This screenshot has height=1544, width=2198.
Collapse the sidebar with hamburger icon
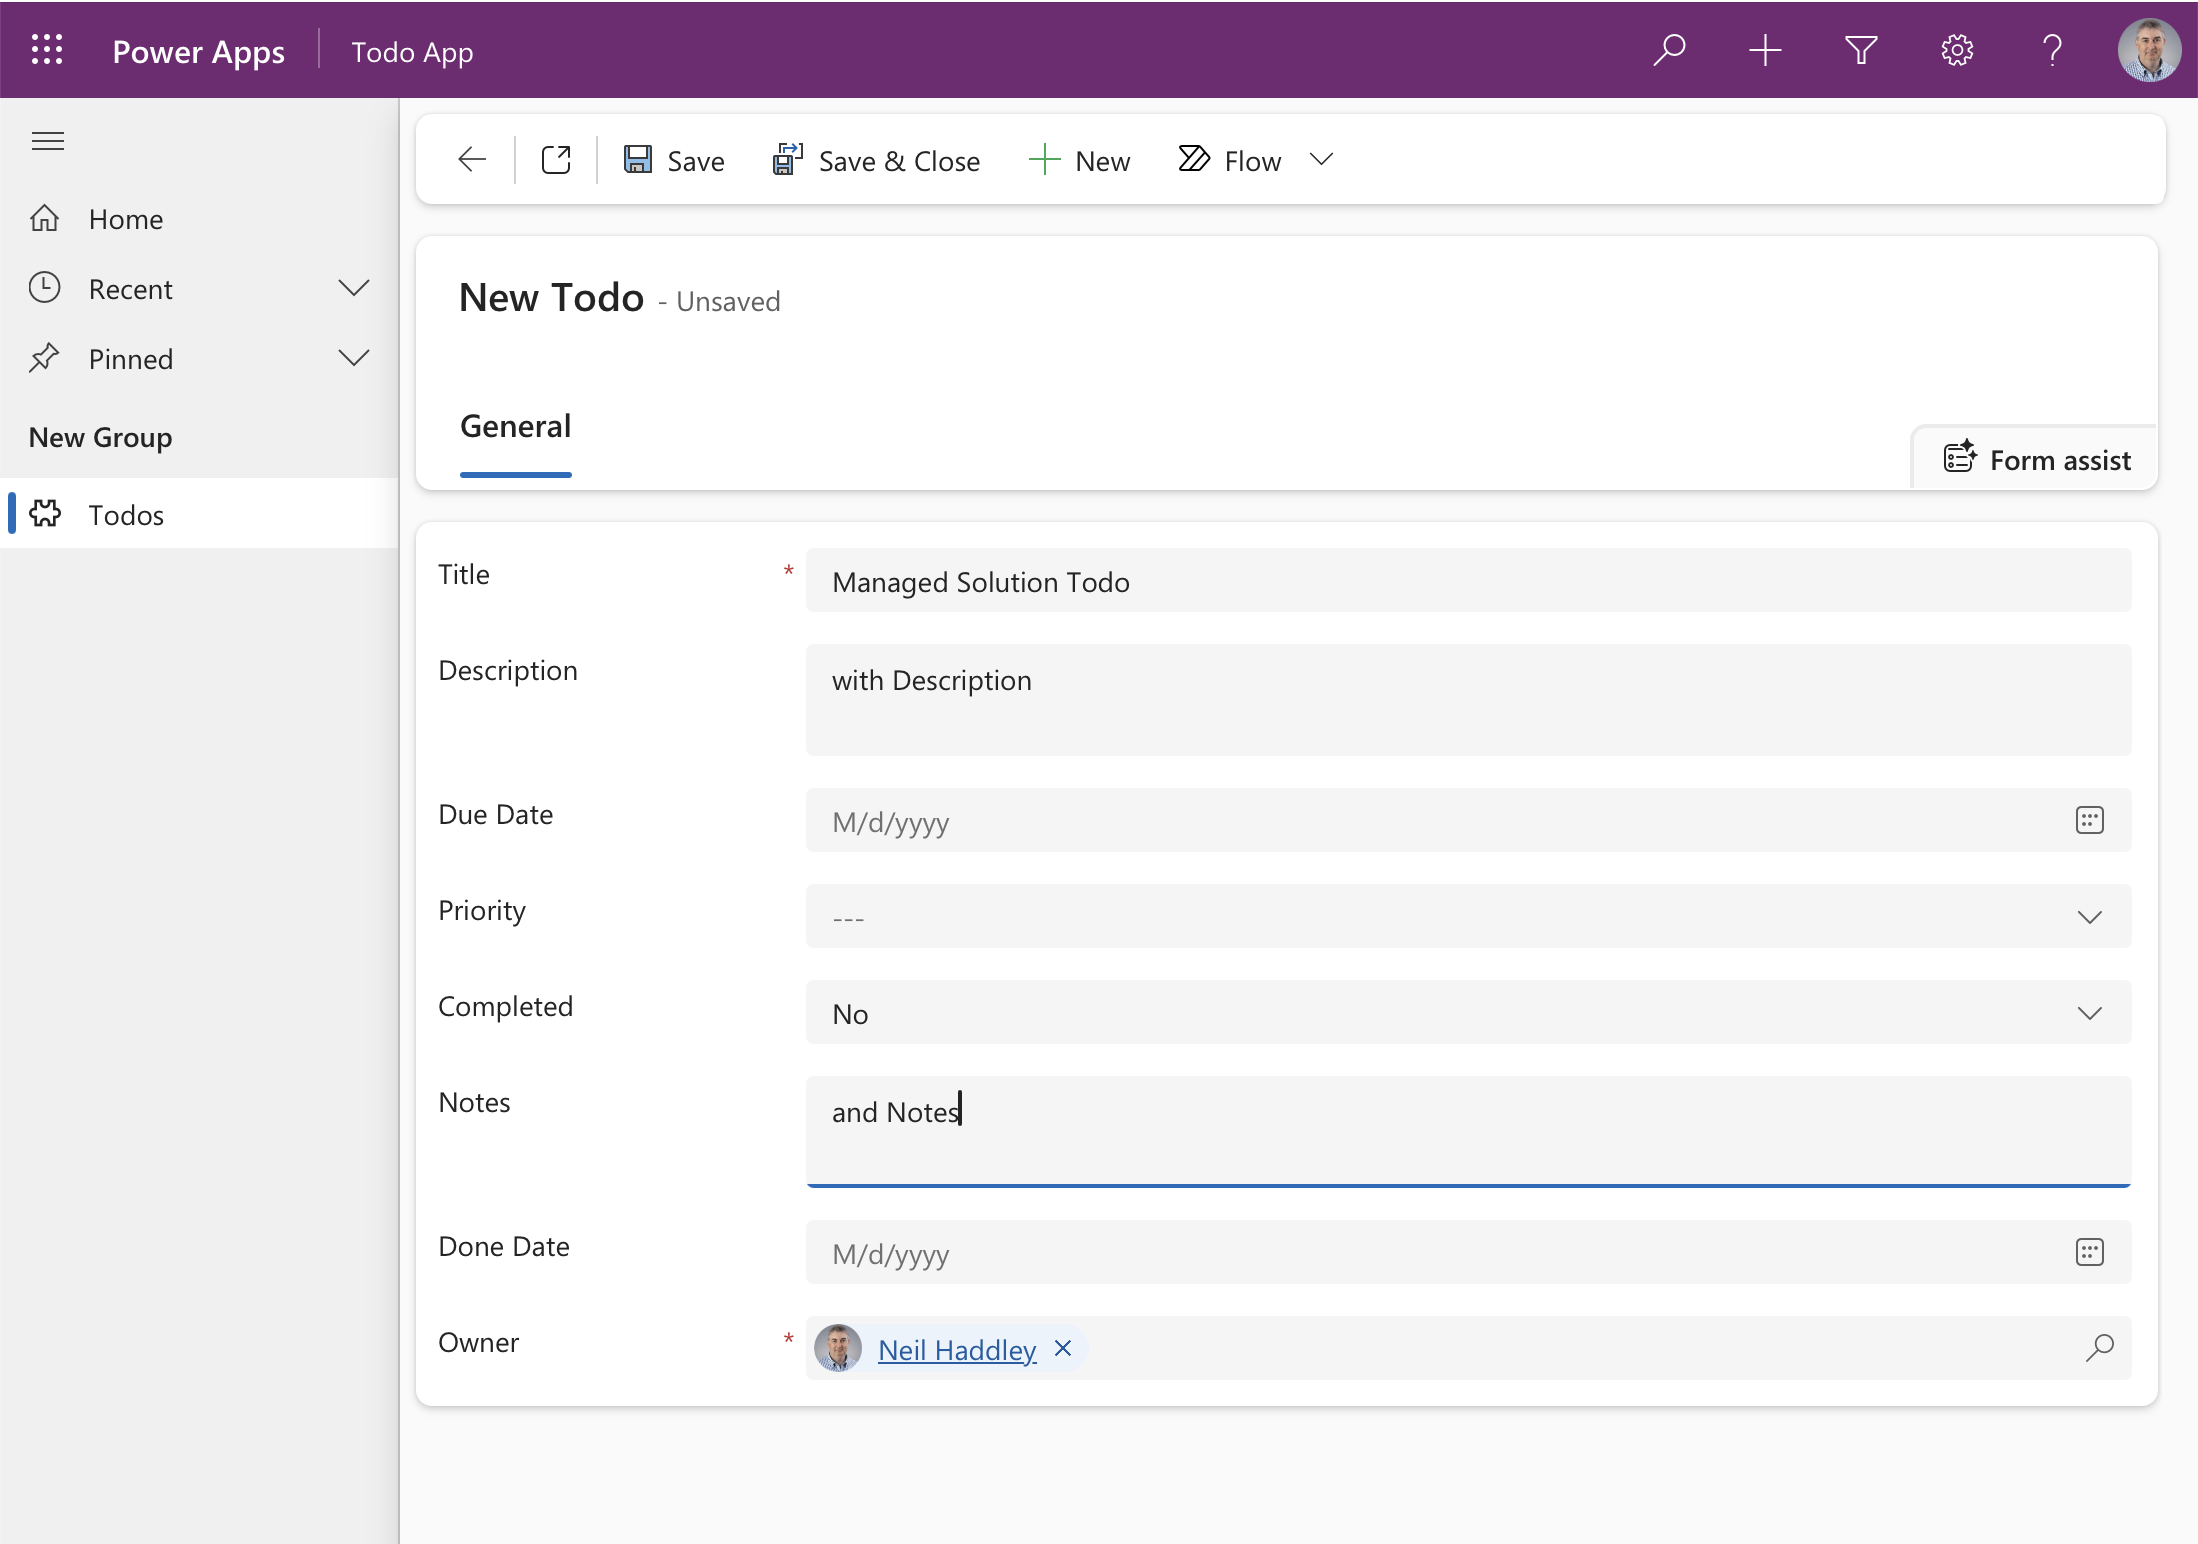pyautogui.click(x=48, y=141)
